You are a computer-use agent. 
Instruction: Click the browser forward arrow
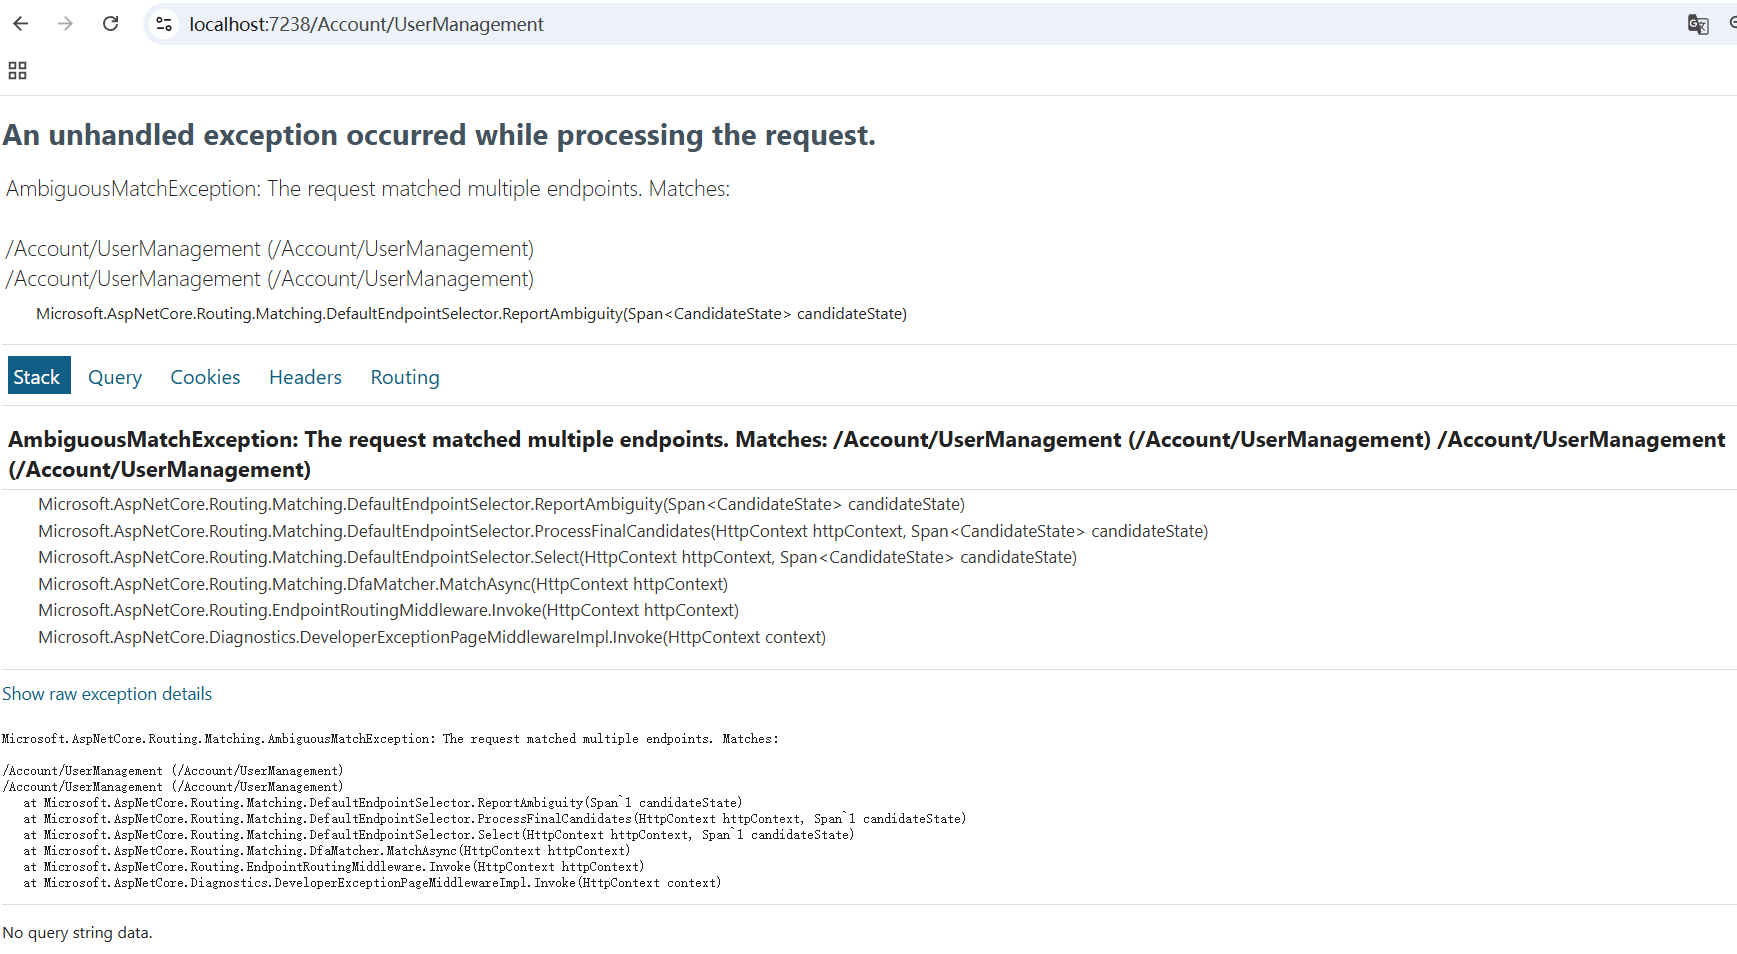click(x=65, y=24)
